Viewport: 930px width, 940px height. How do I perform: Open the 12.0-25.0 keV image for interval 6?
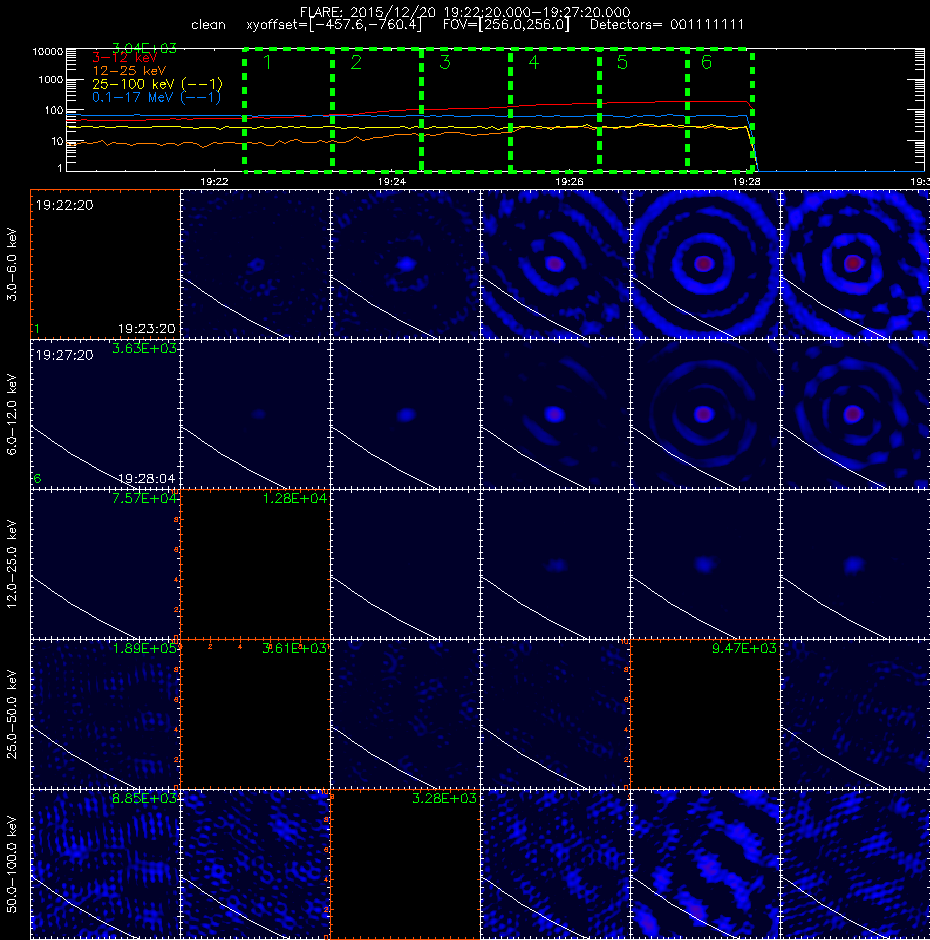pyautogui.click(x=856, y=564)
